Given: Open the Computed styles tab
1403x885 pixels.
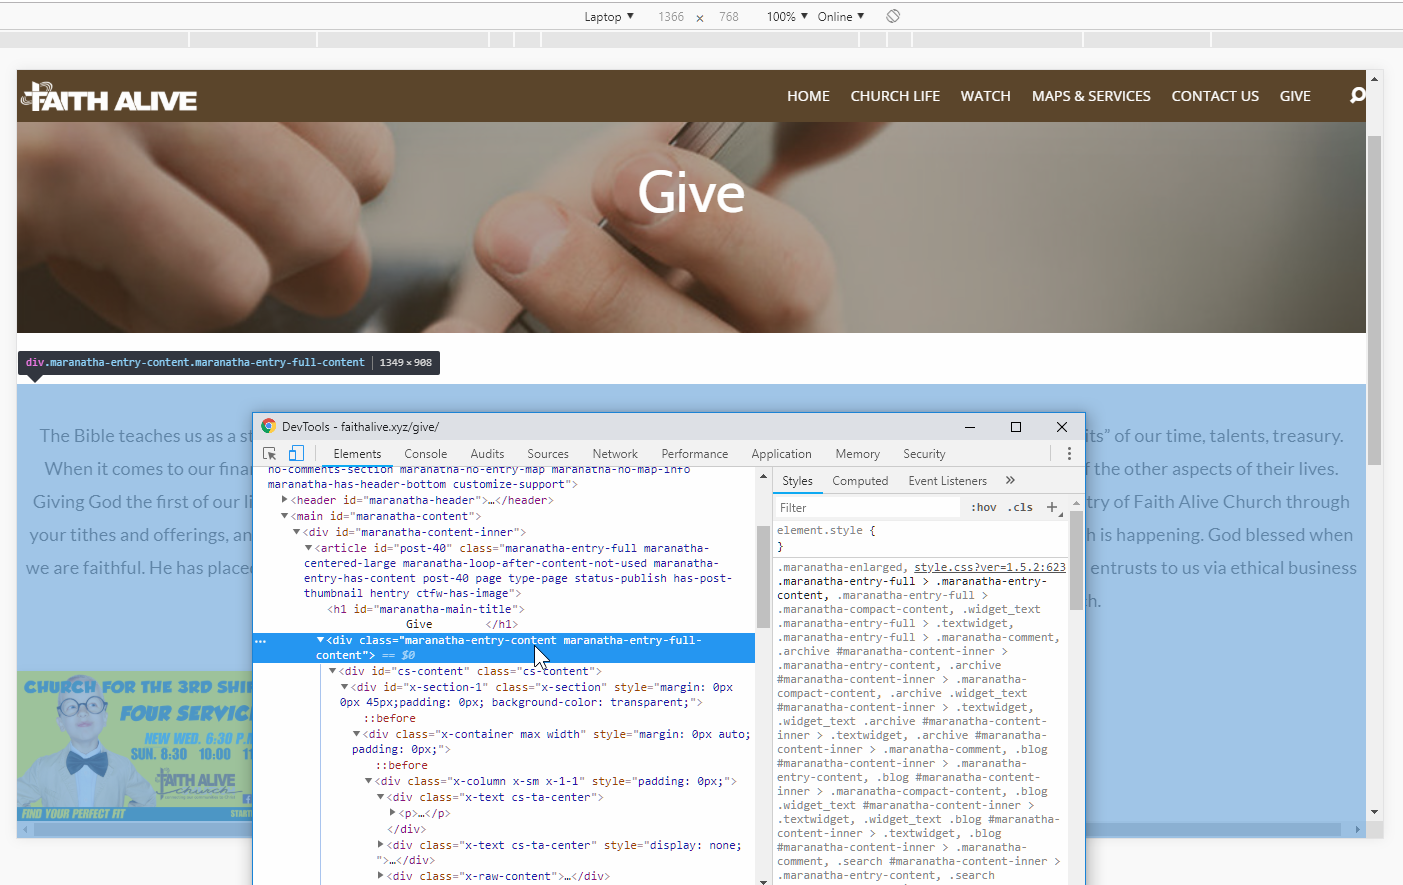Looking at the screenshot, I should tap(860, 480).
